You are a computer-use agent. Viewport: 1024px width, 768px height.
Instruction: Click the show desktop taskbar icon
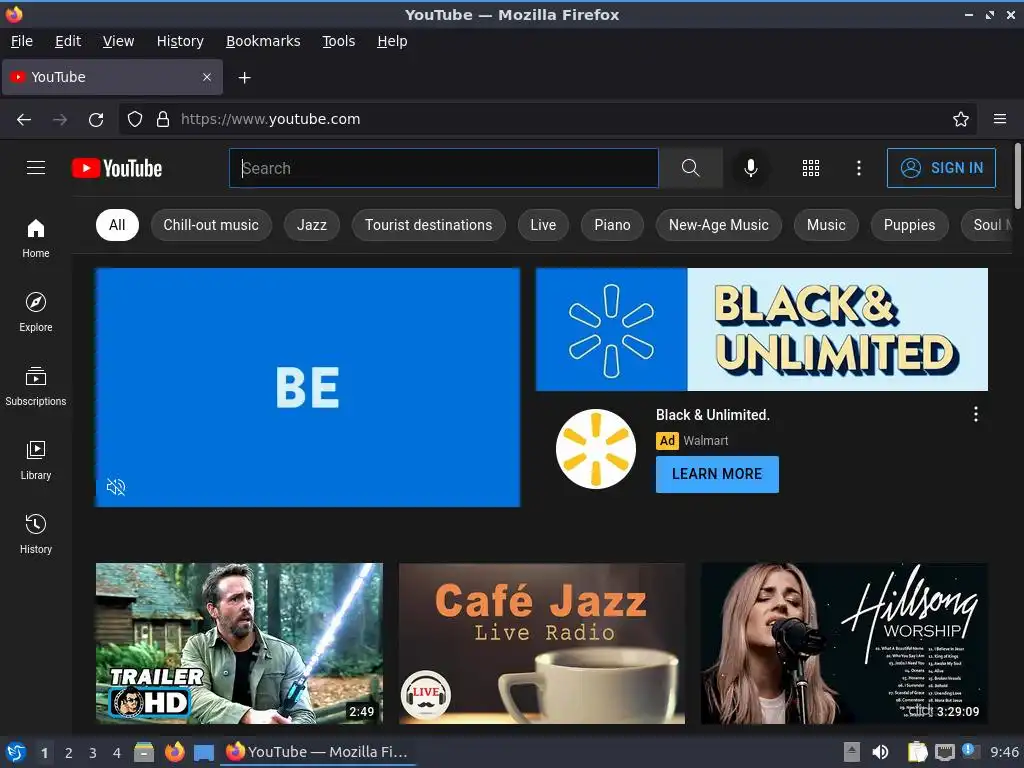[x=204, y=753]
